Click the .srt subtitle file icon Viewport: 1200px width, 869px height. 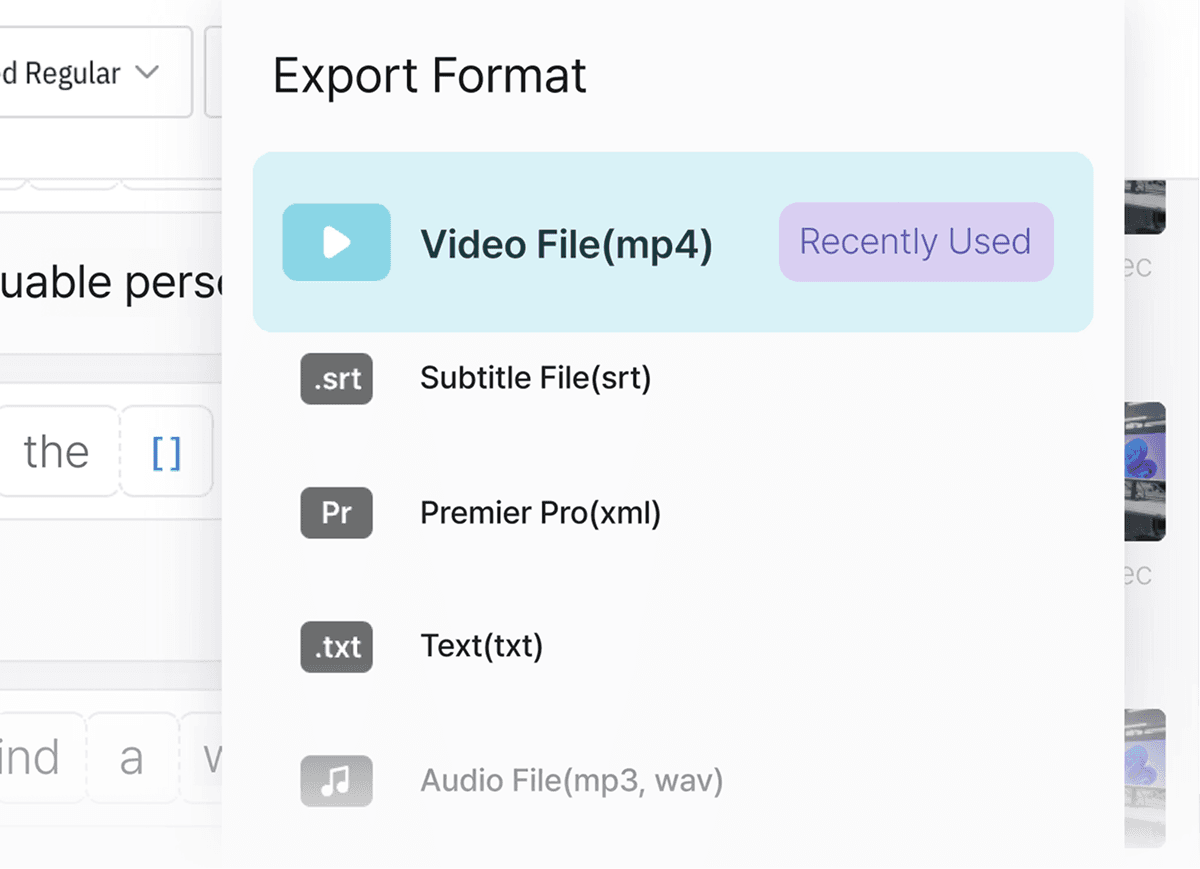click(336, 380)
